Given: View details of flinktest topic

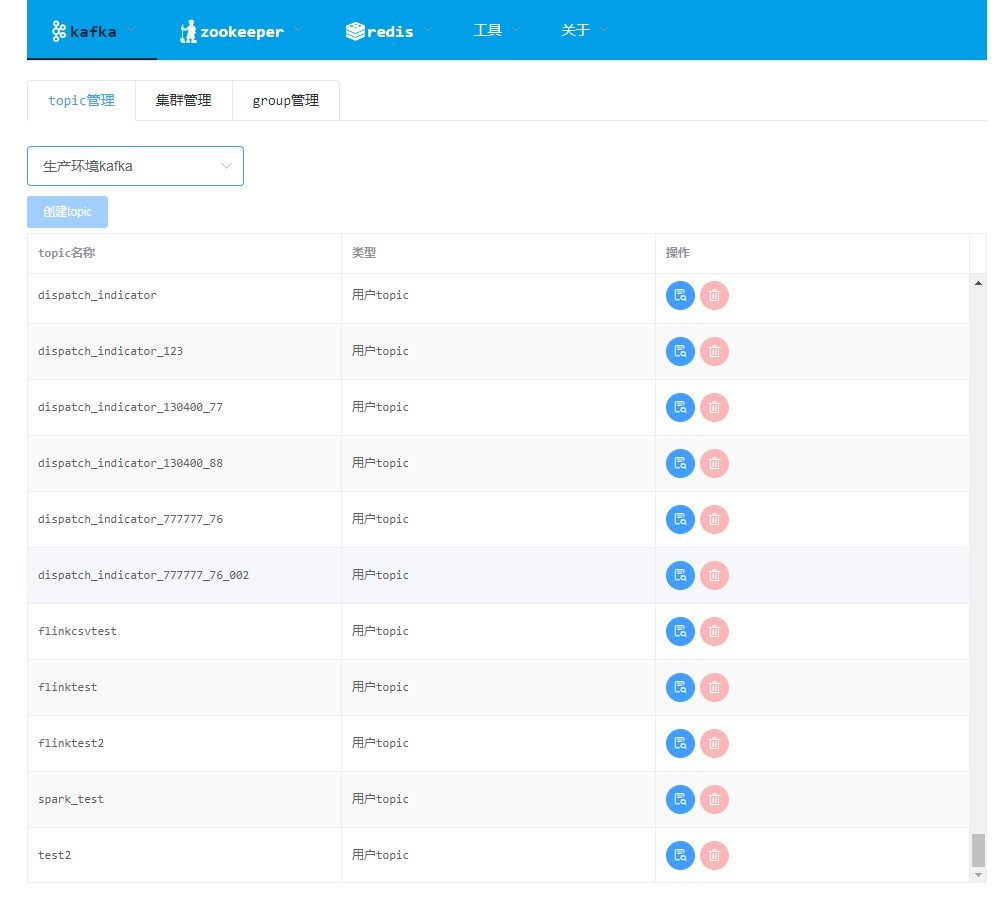Looking at the screenshot, I should tap(680, 687).
